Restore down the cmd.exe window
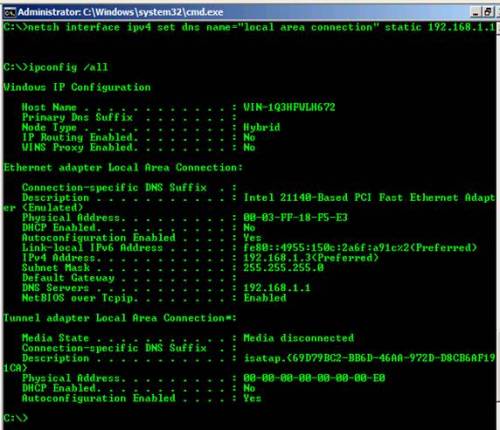Screen dimensions: 500x430 (487, 12)
